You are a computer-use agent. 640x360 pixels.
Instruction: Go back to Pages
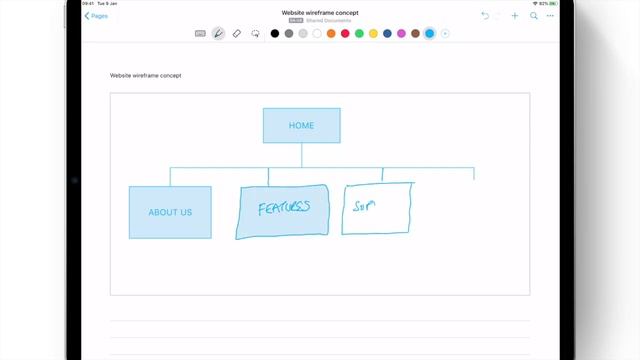[x=96, y=16]
